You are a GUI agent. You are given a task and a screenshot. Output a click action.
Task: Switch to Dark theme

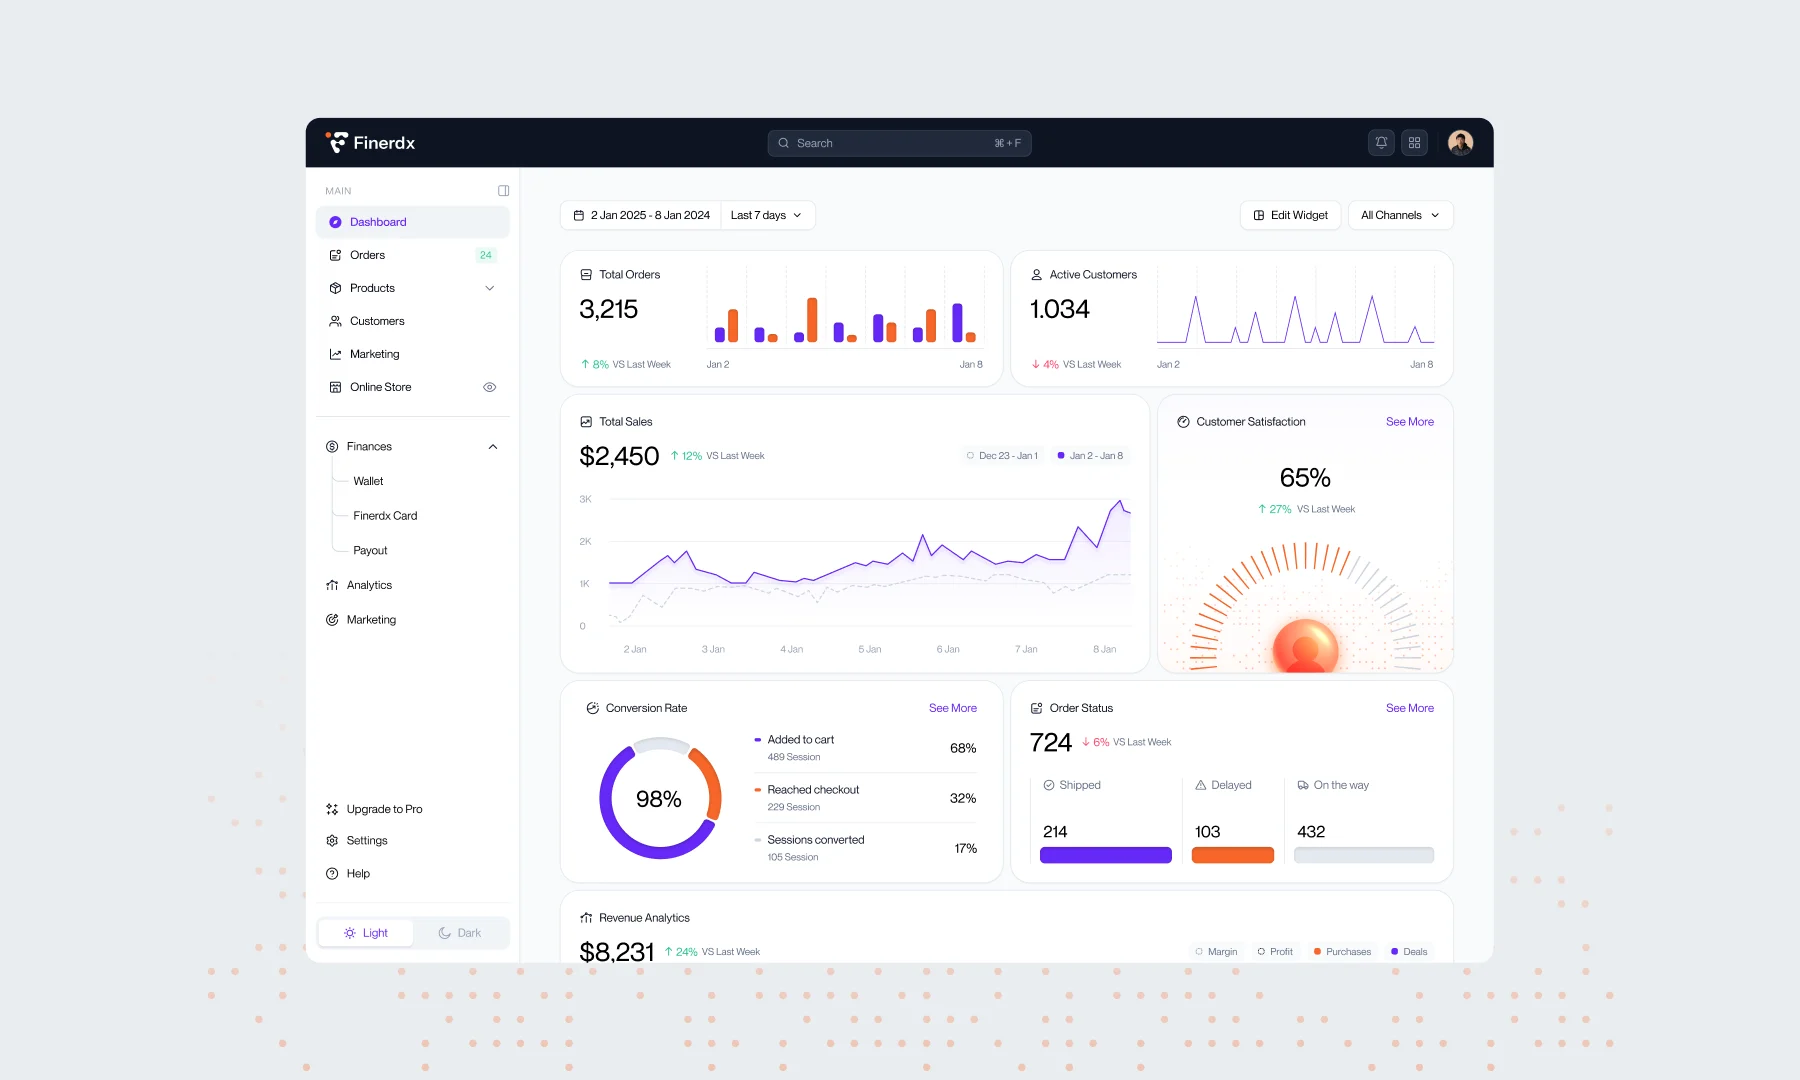460,933
